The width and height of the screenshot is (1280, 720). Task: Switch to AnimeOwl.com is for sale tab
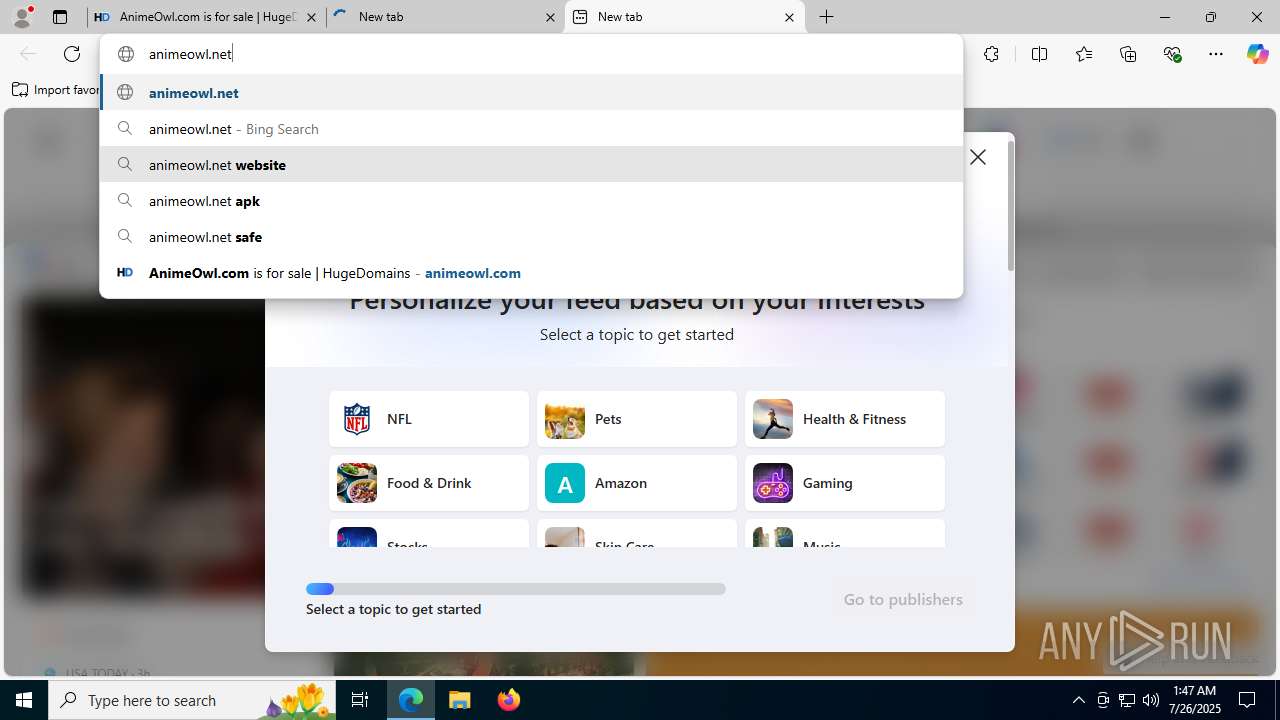coord(207,17)
